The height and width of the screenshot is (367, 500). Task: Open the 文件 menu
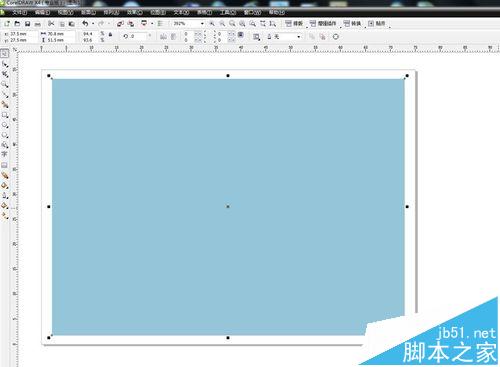coord(19,13)
